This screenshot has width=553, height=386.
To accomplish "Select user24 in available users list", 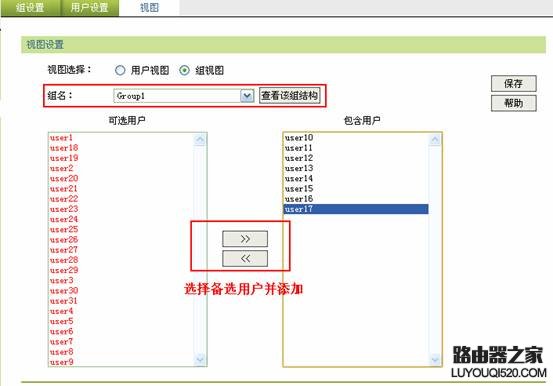I will click(122, 220).
